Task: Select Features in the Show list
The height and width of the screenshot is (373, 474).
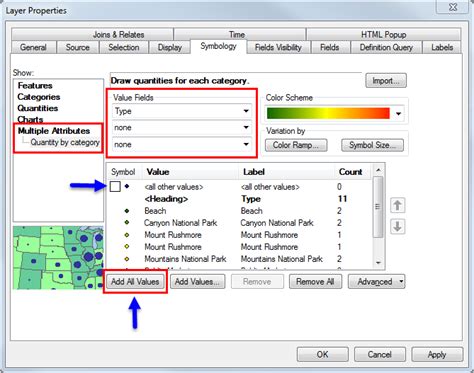Action: (35, 86)
